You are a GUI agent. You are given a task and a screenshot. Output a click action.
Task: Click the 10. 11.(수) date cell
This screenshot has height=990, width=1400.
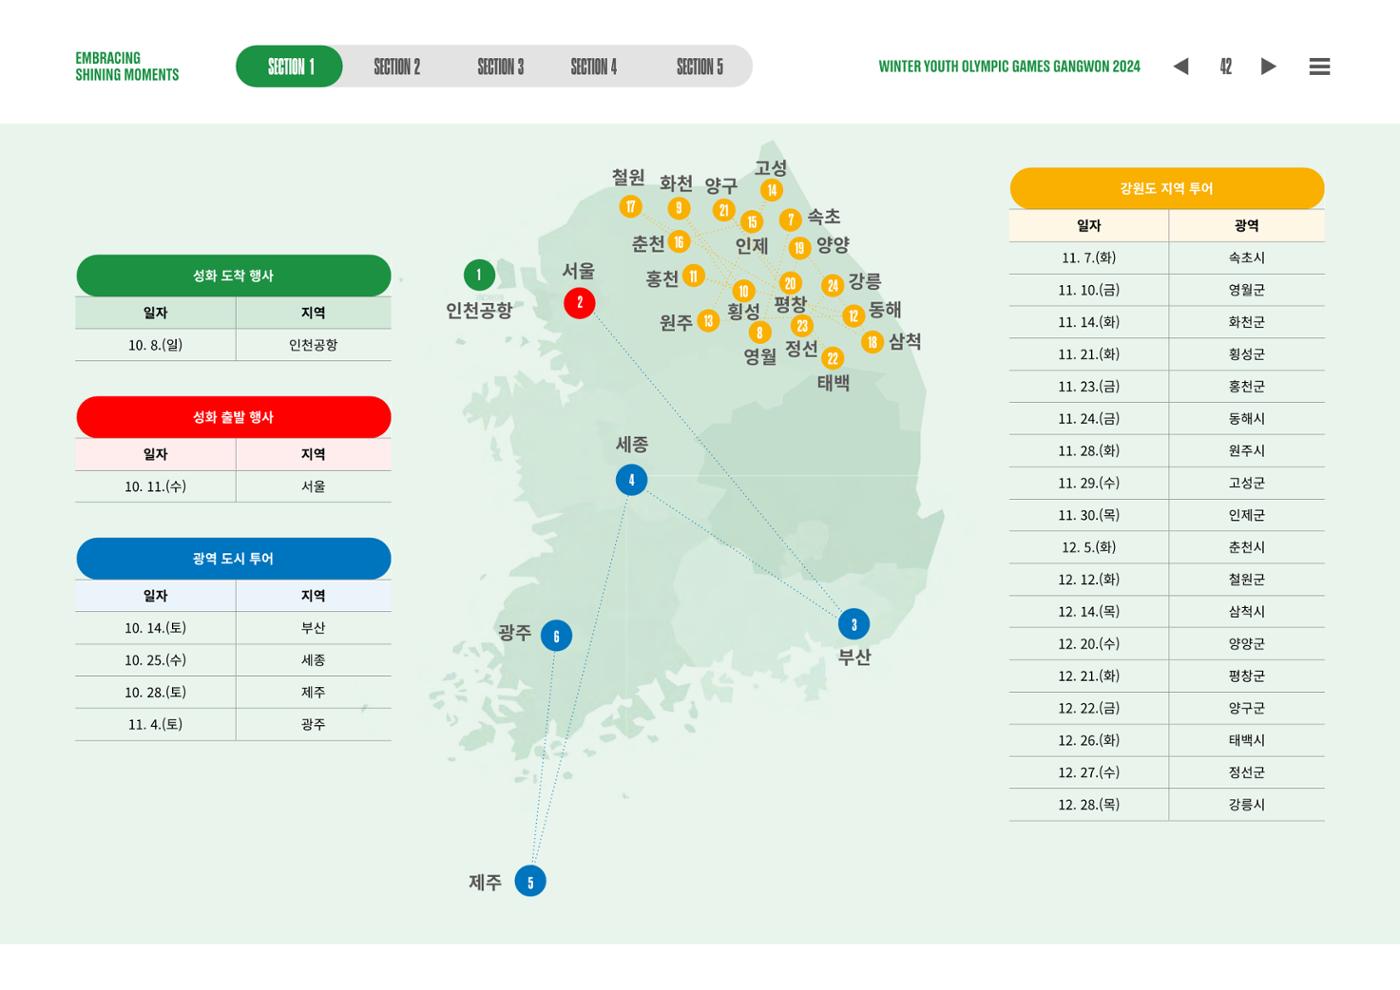point(155,486)
